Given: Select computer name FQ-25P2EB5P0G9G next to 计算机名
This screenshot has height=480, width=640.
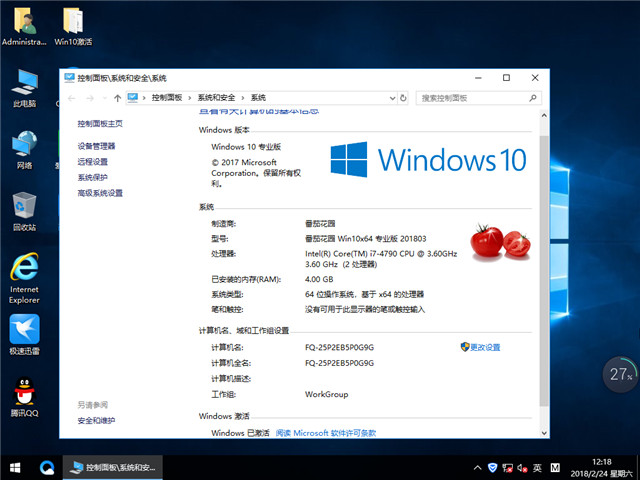Looking at the screenshot, I should (339, 347).
